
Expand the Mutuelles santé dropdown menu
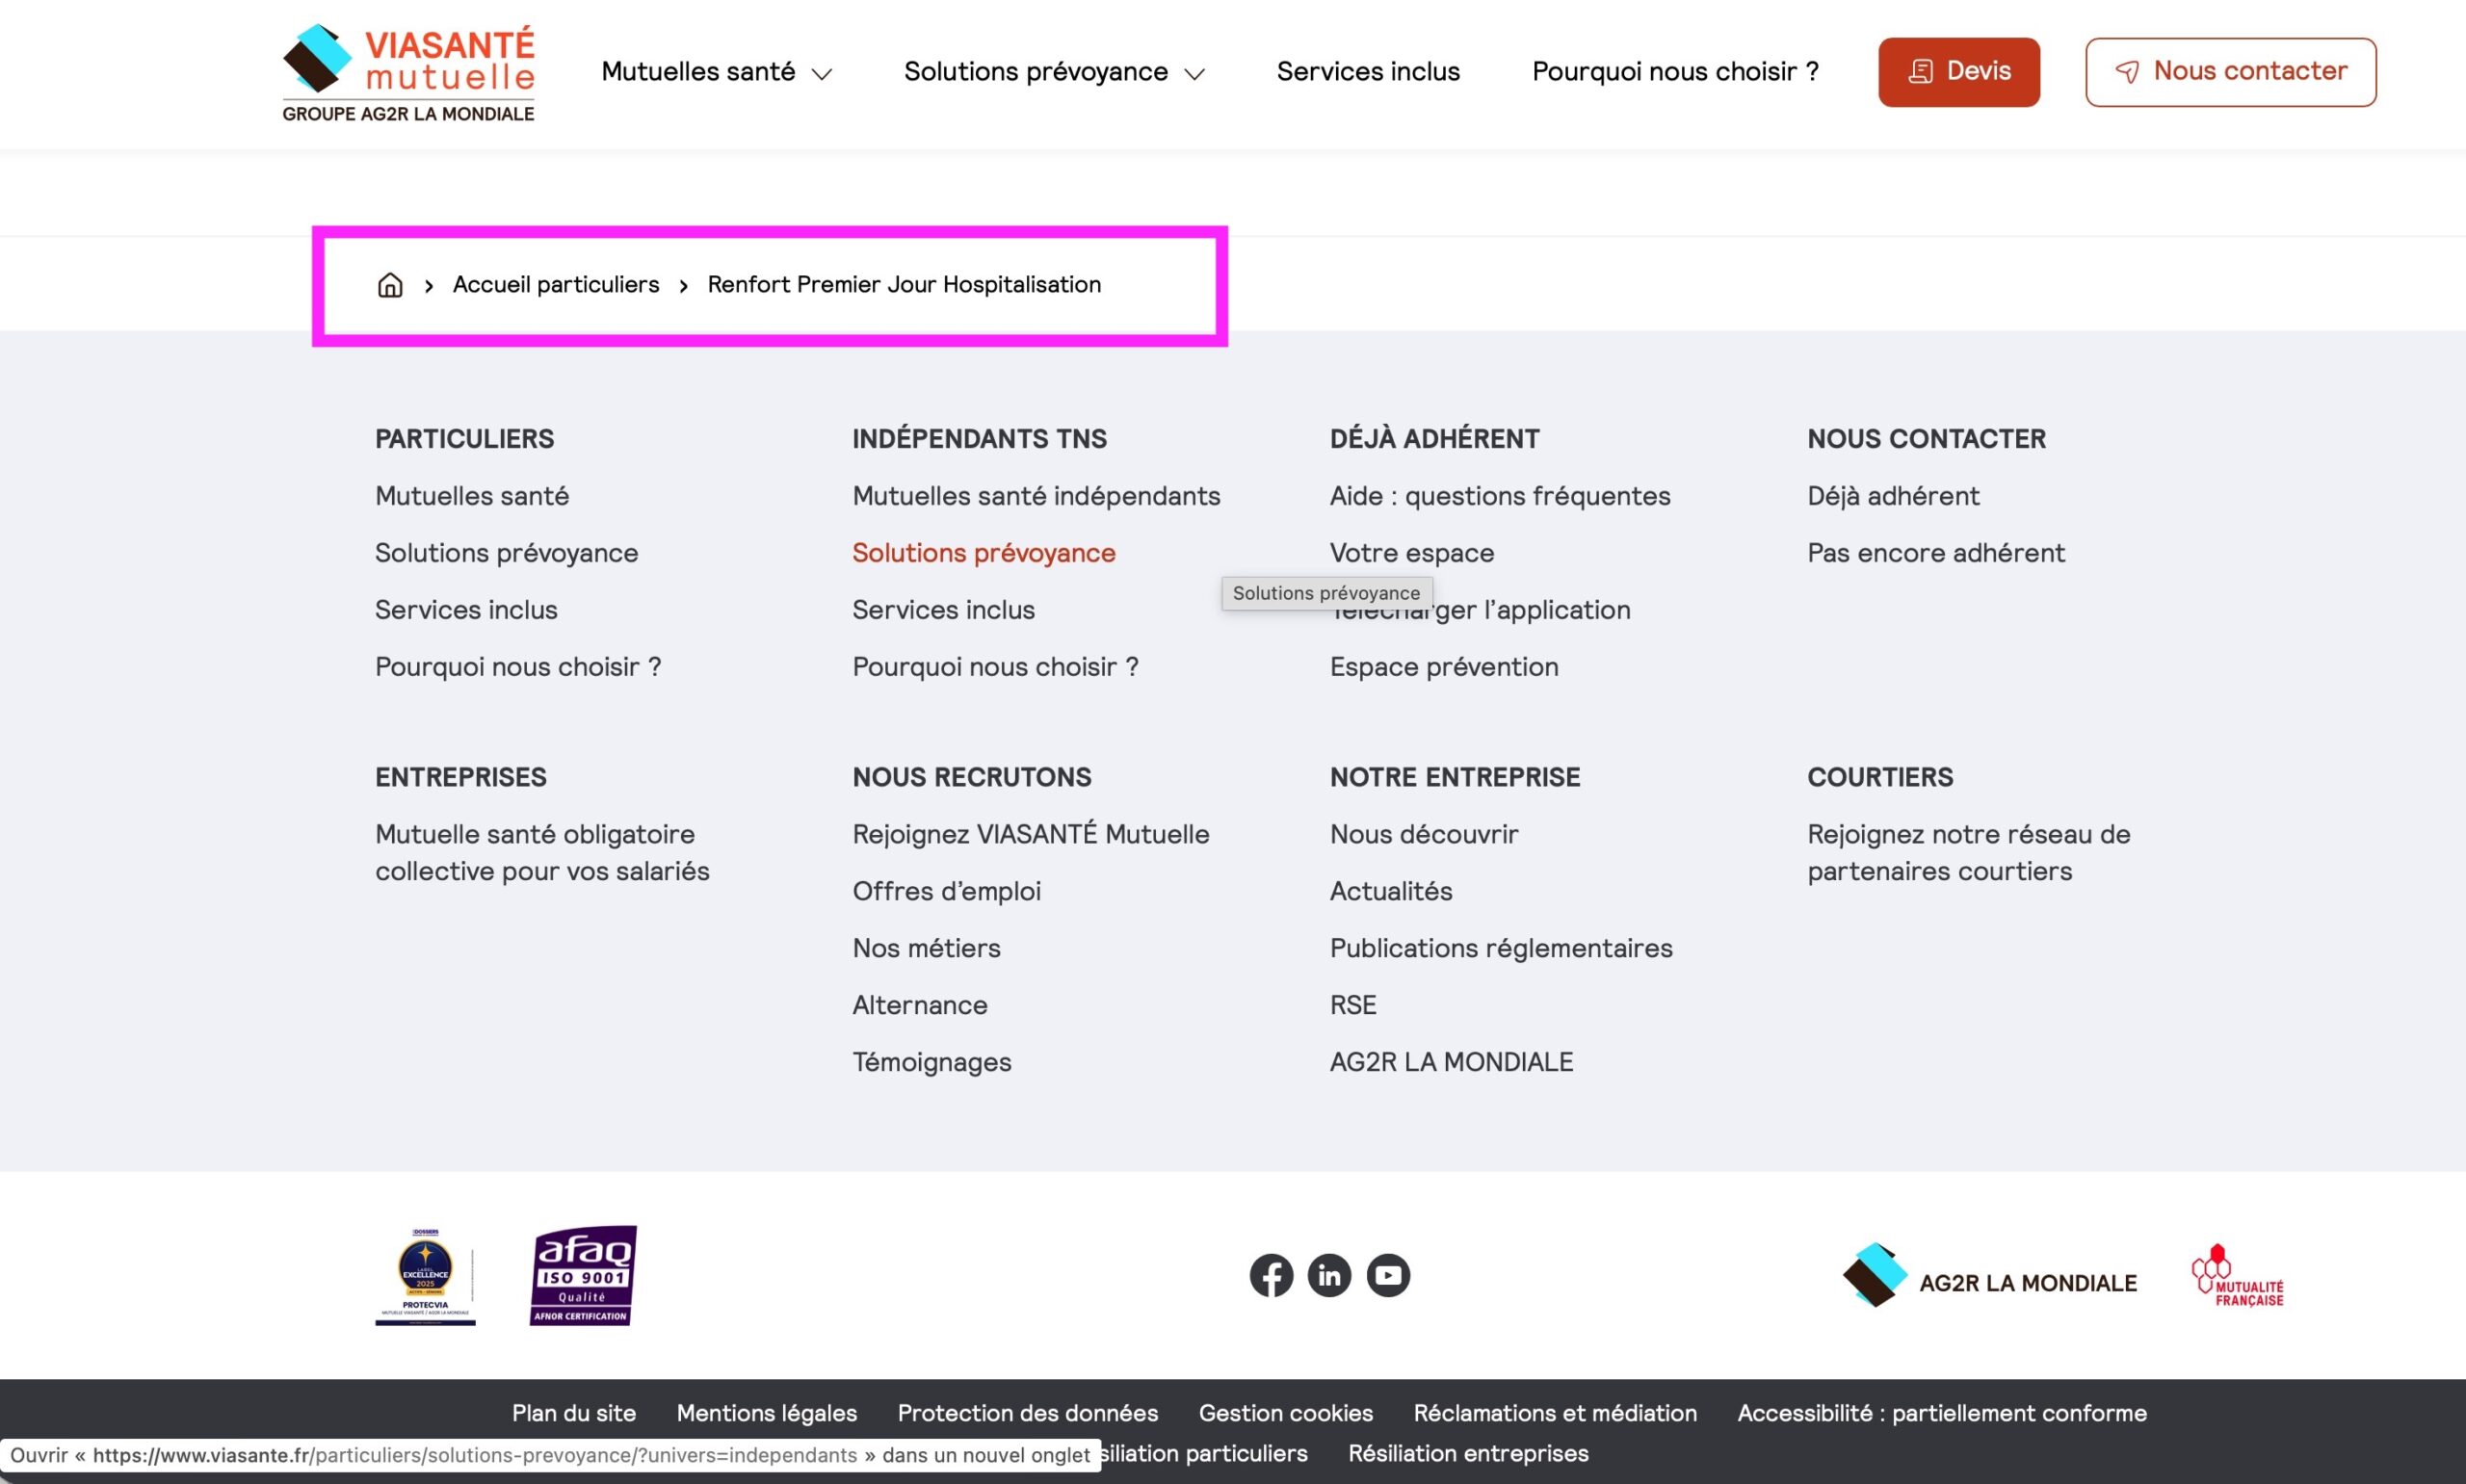(x=716, y=72)
